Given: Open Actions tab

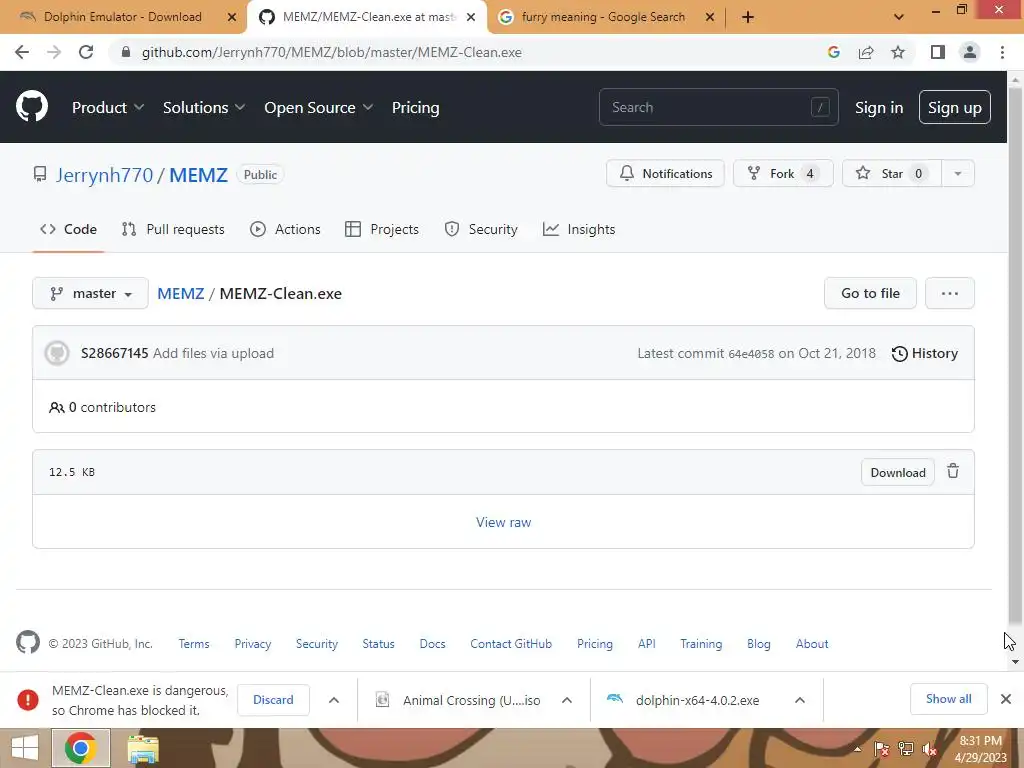Looking at the screenshot, I should (x=285, y=229).
